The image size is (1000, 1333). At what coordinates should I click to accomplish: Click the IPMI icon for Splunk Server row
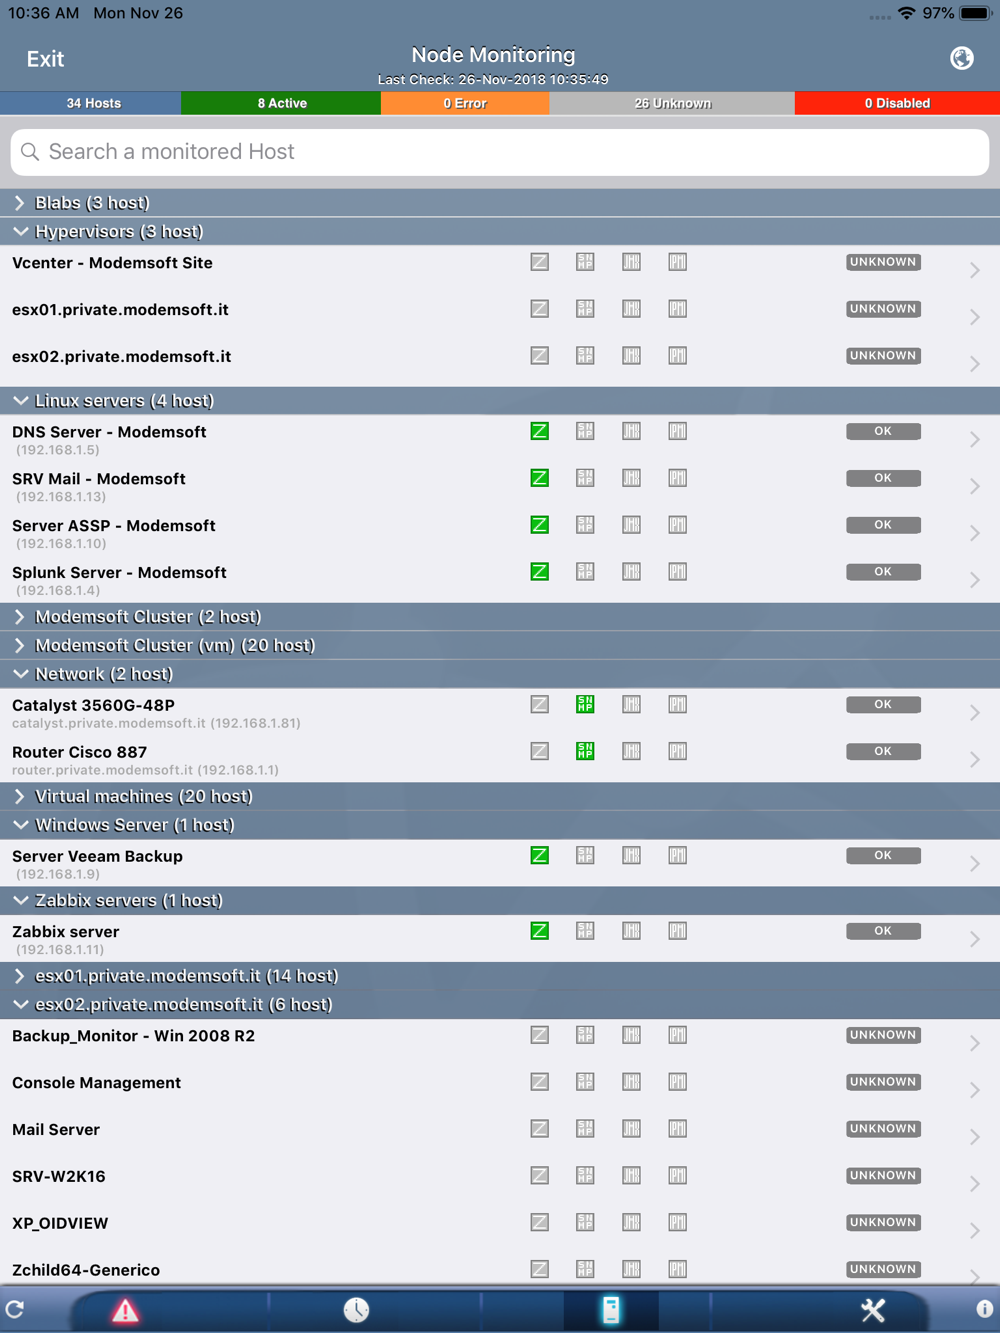(x=677, y=572)
